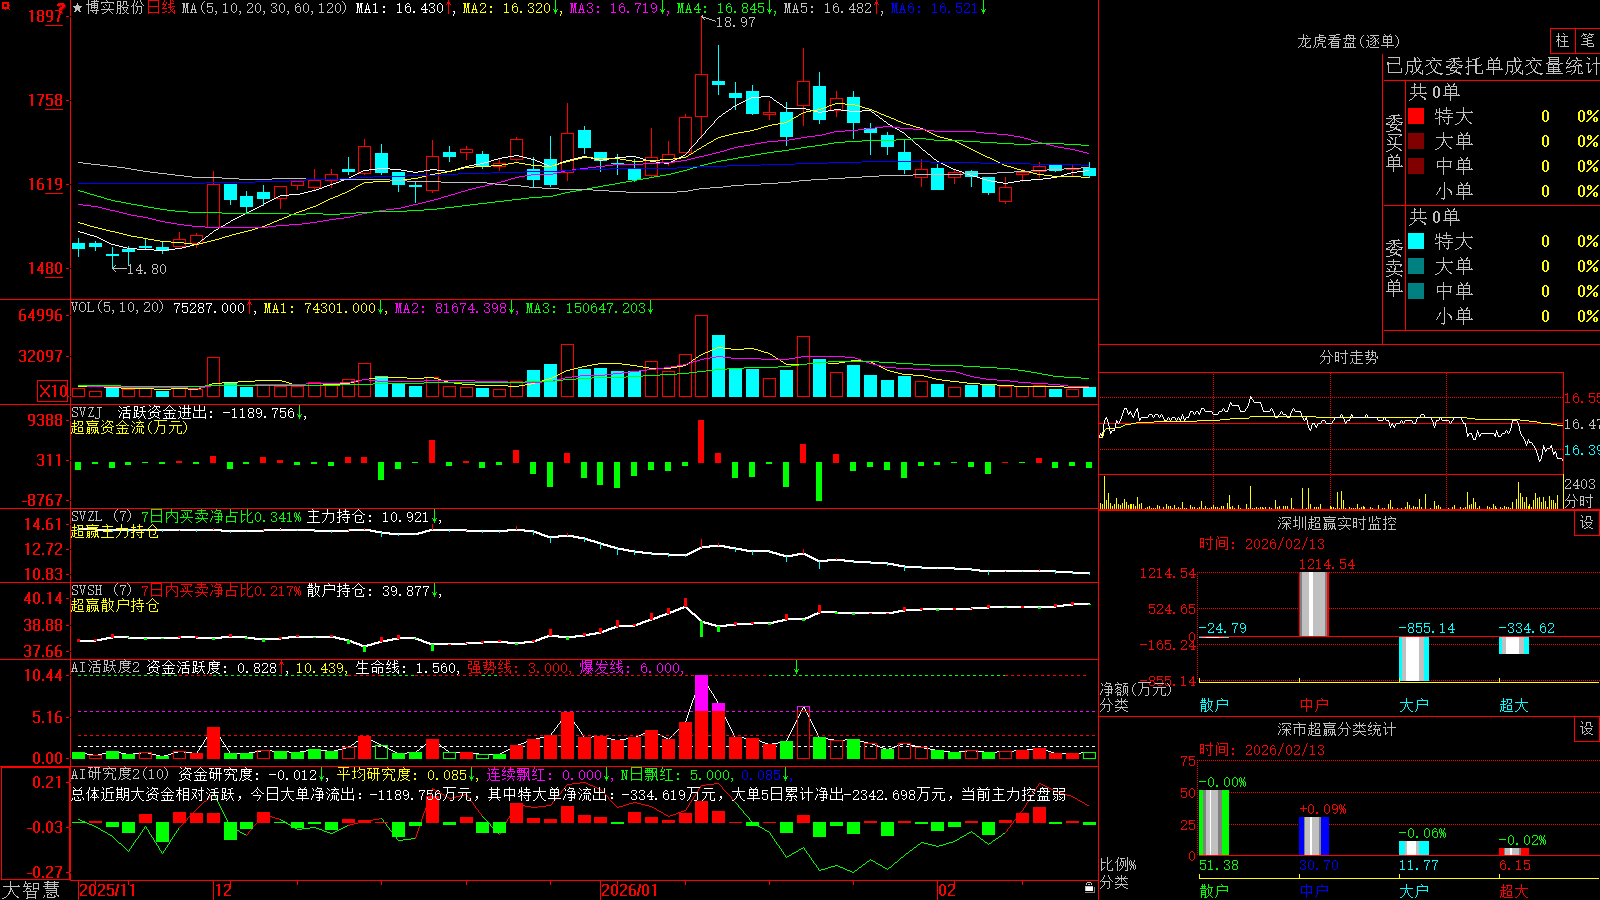This screenshot has height=900, width=1600.
Task: Click the 大智慧 logo in bottom corner
Action: pyautogui.click(x=31, y=890)
